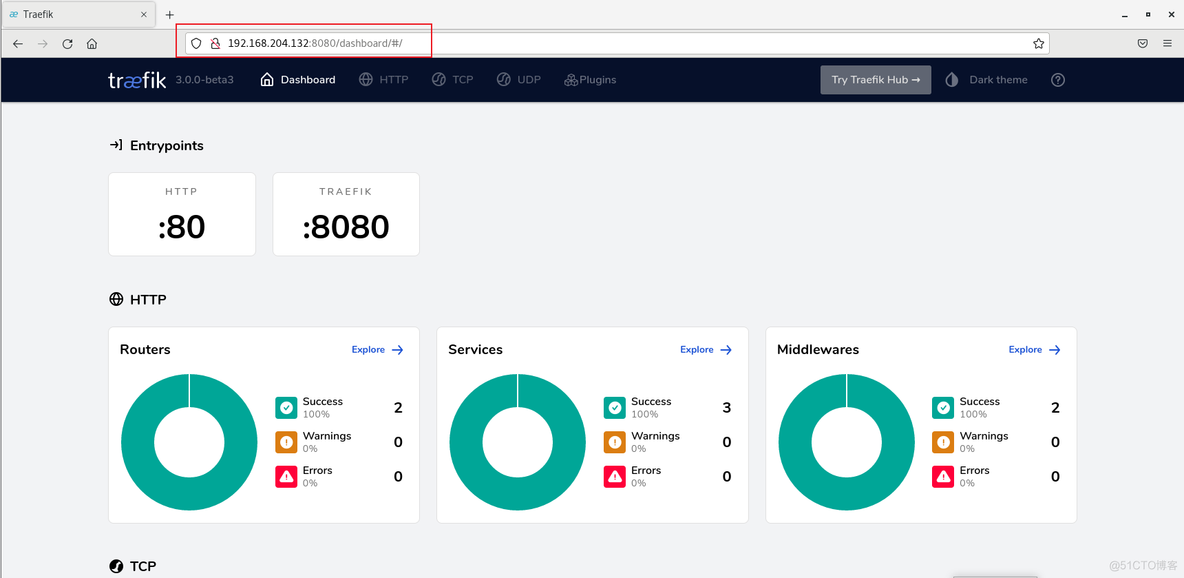This screenshot has height=578, width=1184.
Task: Explore the Routers details
Action: (377, 350)
